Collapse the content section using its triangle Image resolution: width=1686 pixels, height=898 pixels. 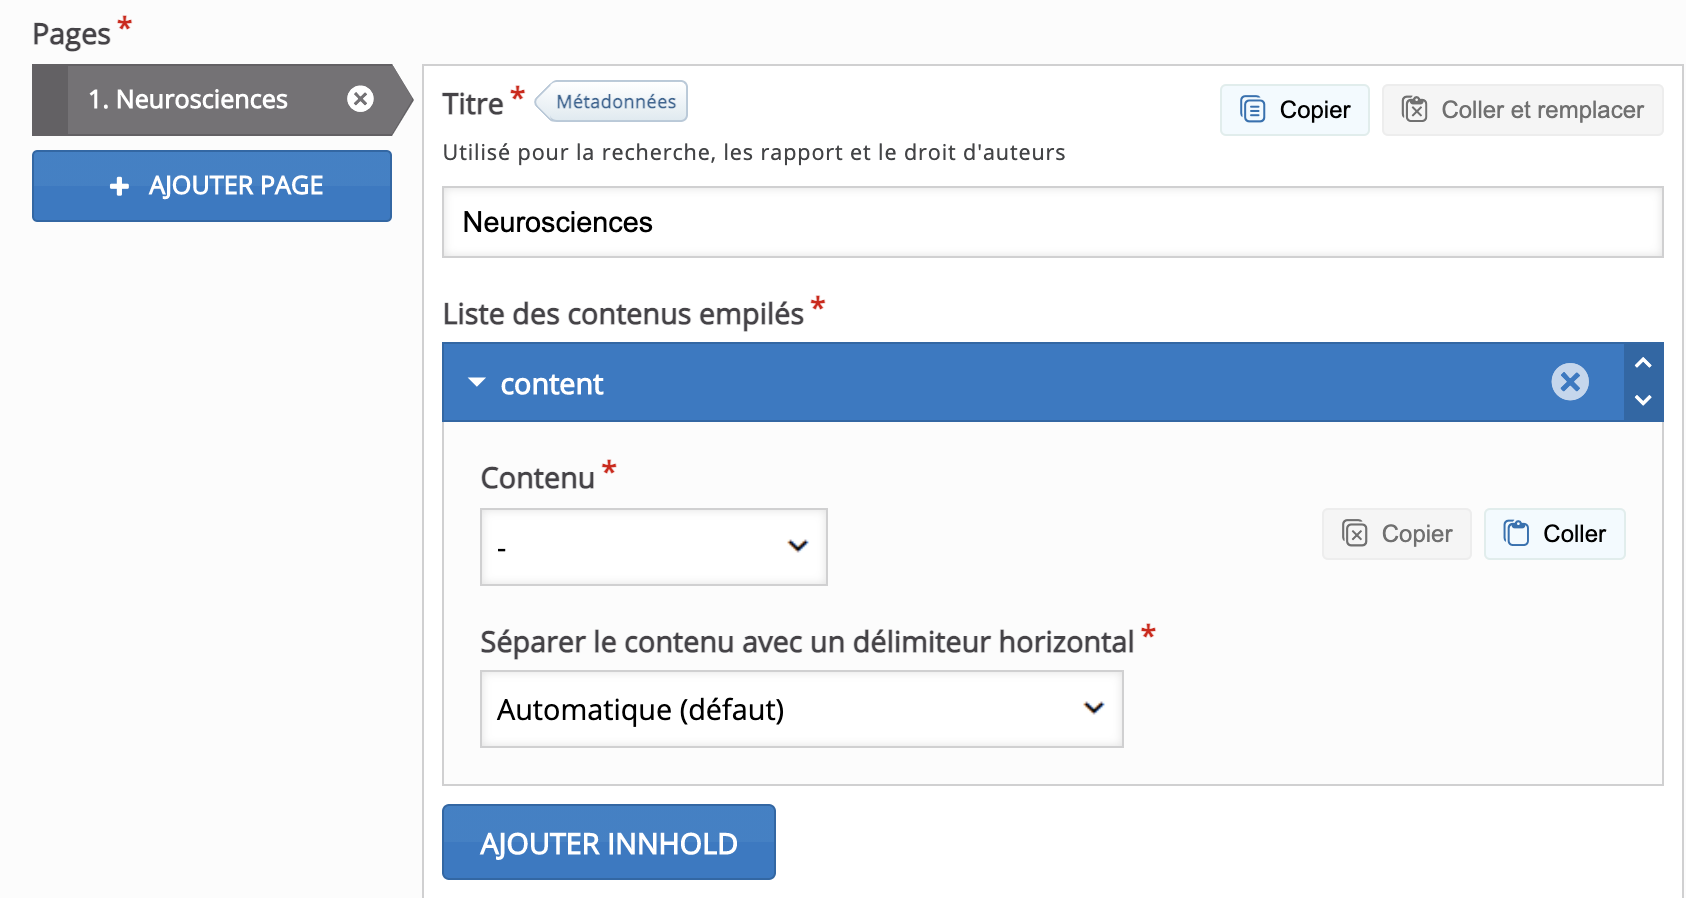477,382
